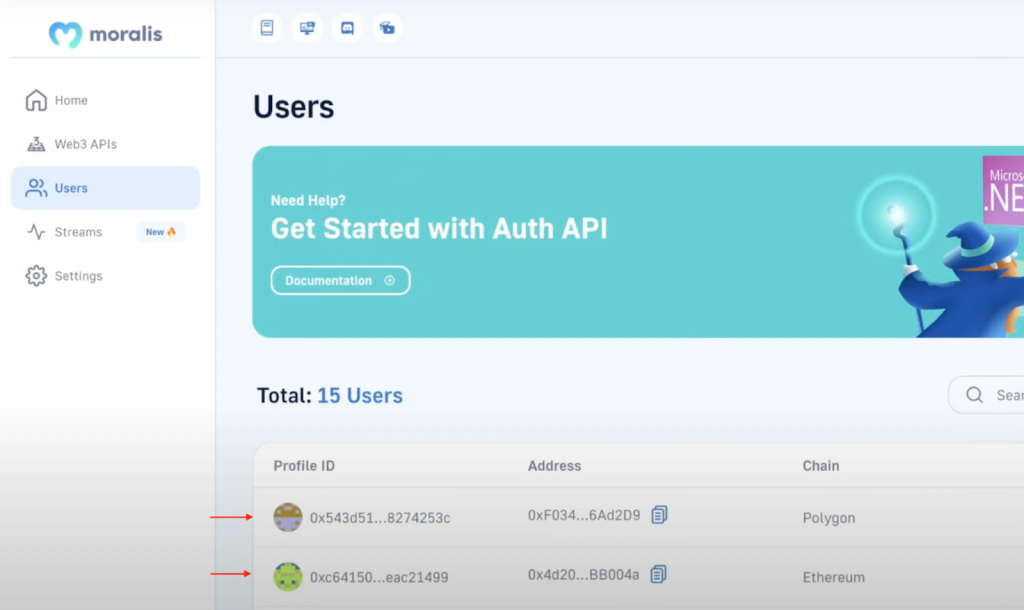Click the Get Started with Auth API heading
Viewport: 1024px width, 610px height.
click(439, 229)
